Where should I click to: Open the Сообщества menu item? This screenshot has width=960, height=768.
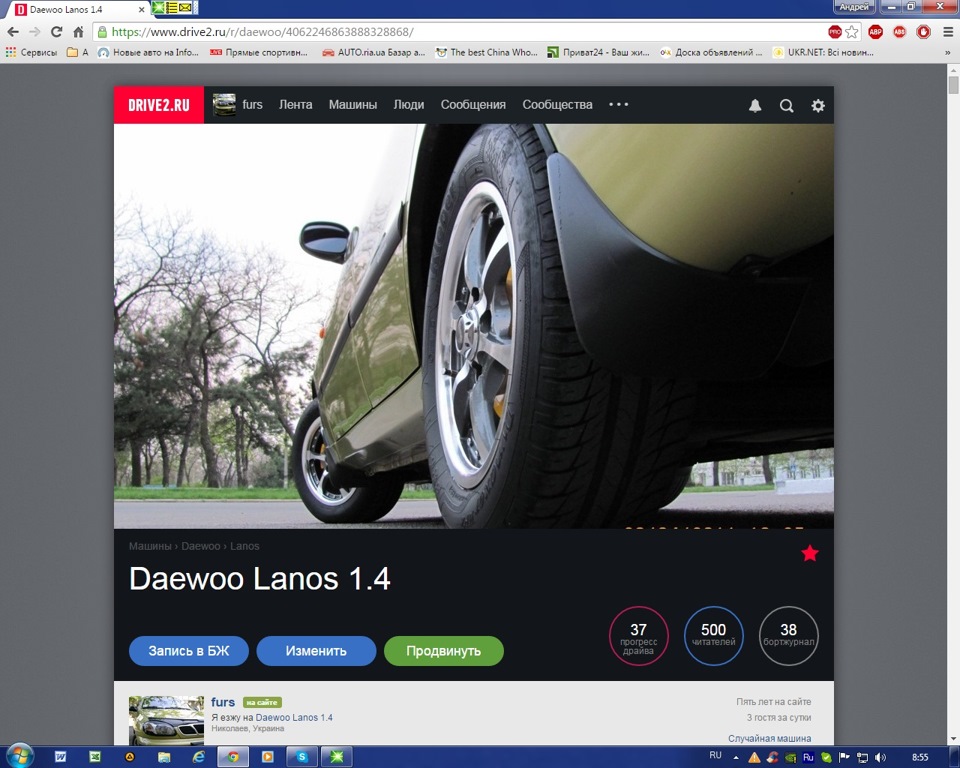[x=557, y=105]
